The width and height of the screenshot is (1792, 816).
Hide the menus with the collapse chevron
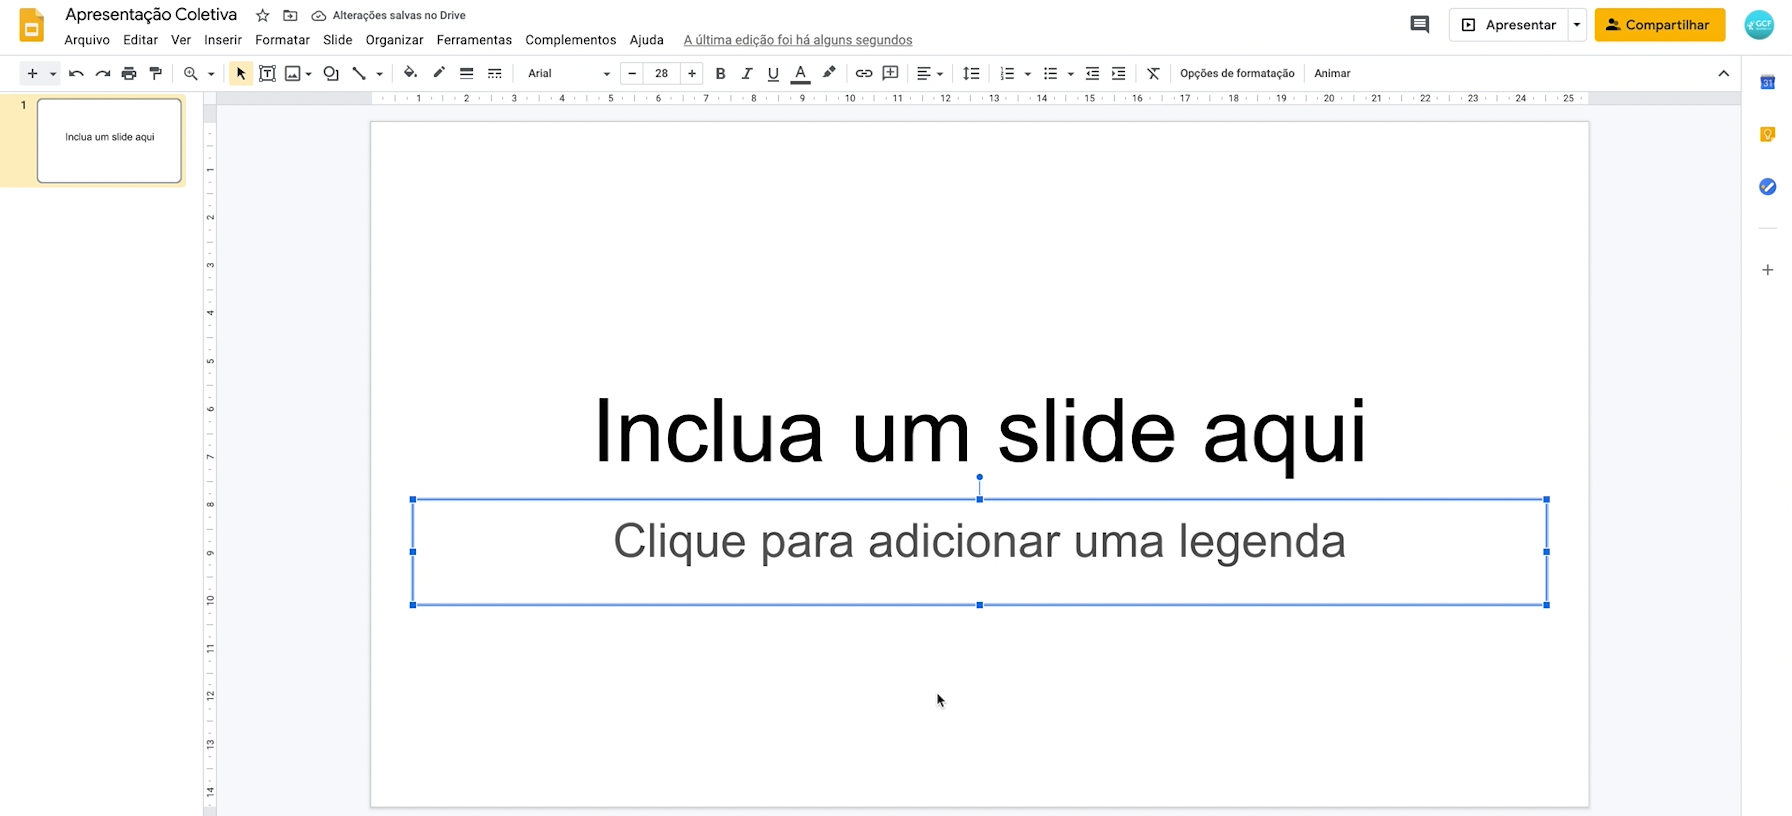click(1723, 73)
